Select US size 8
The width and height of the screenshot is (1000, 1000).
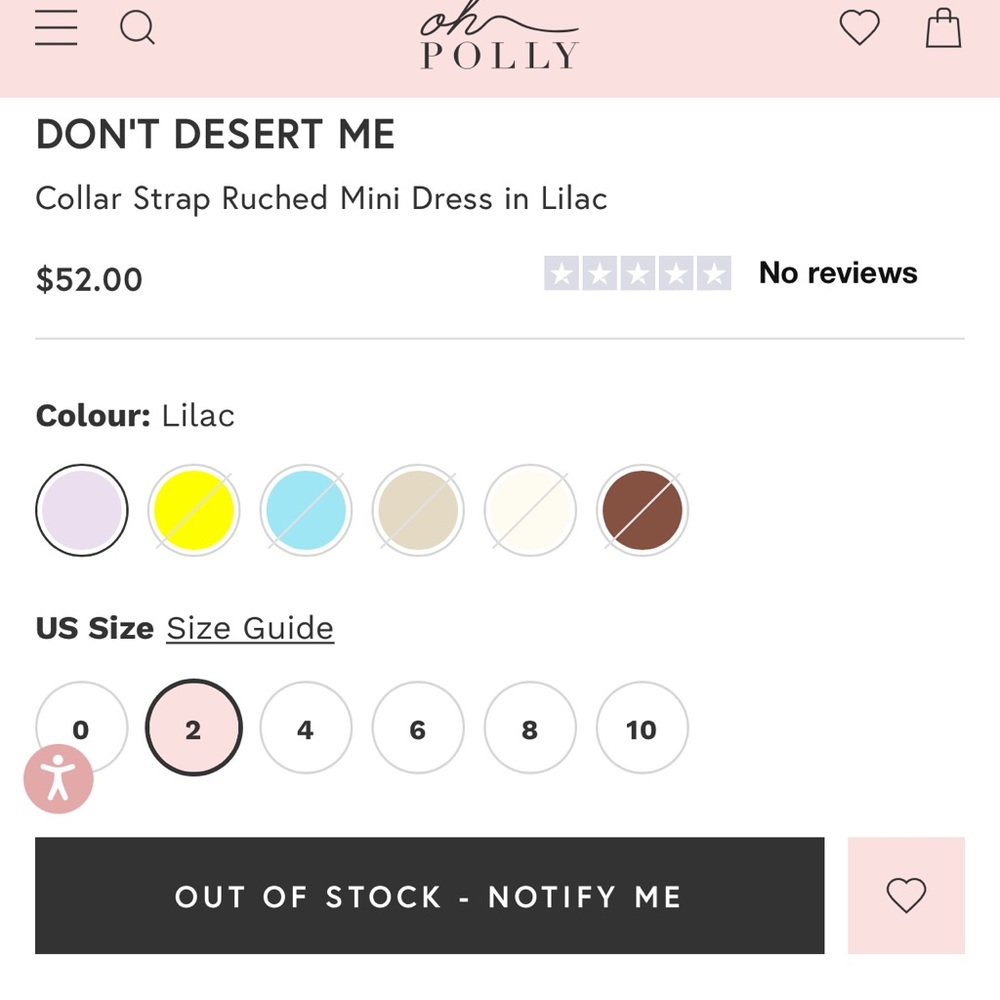(x=530, y=728)
